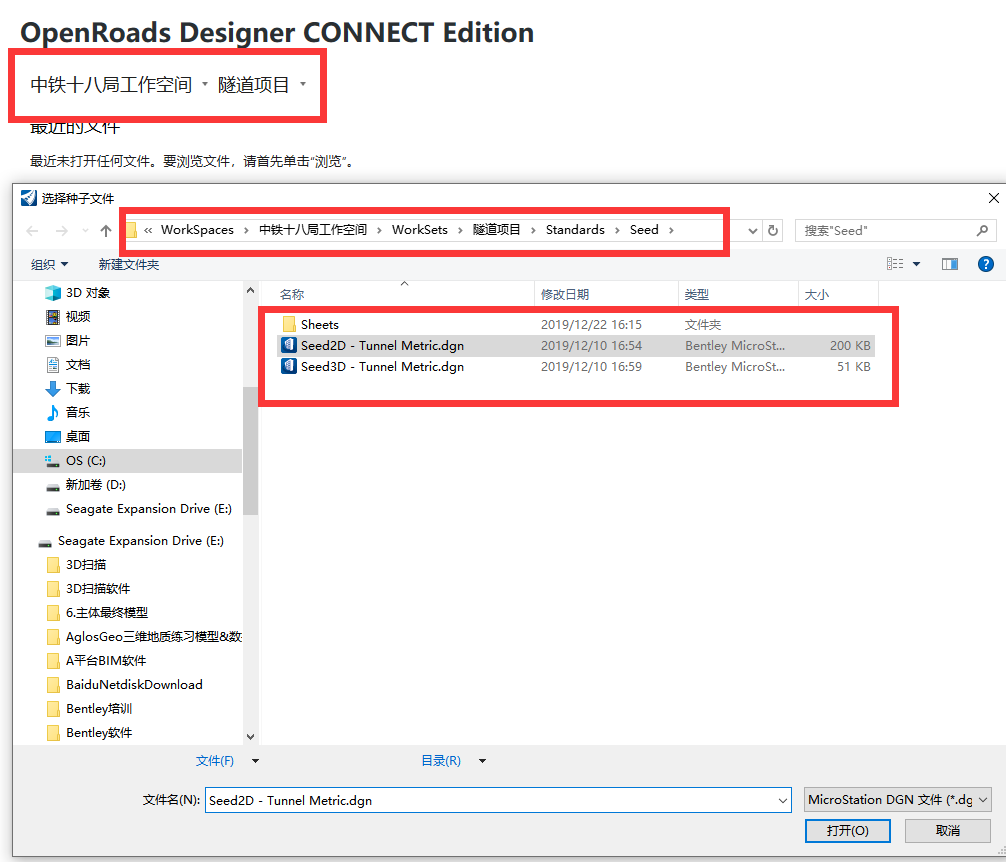Click the Sheets folder icon
The width and height of the screenshot is (1006, 862).
pos(290,324)
